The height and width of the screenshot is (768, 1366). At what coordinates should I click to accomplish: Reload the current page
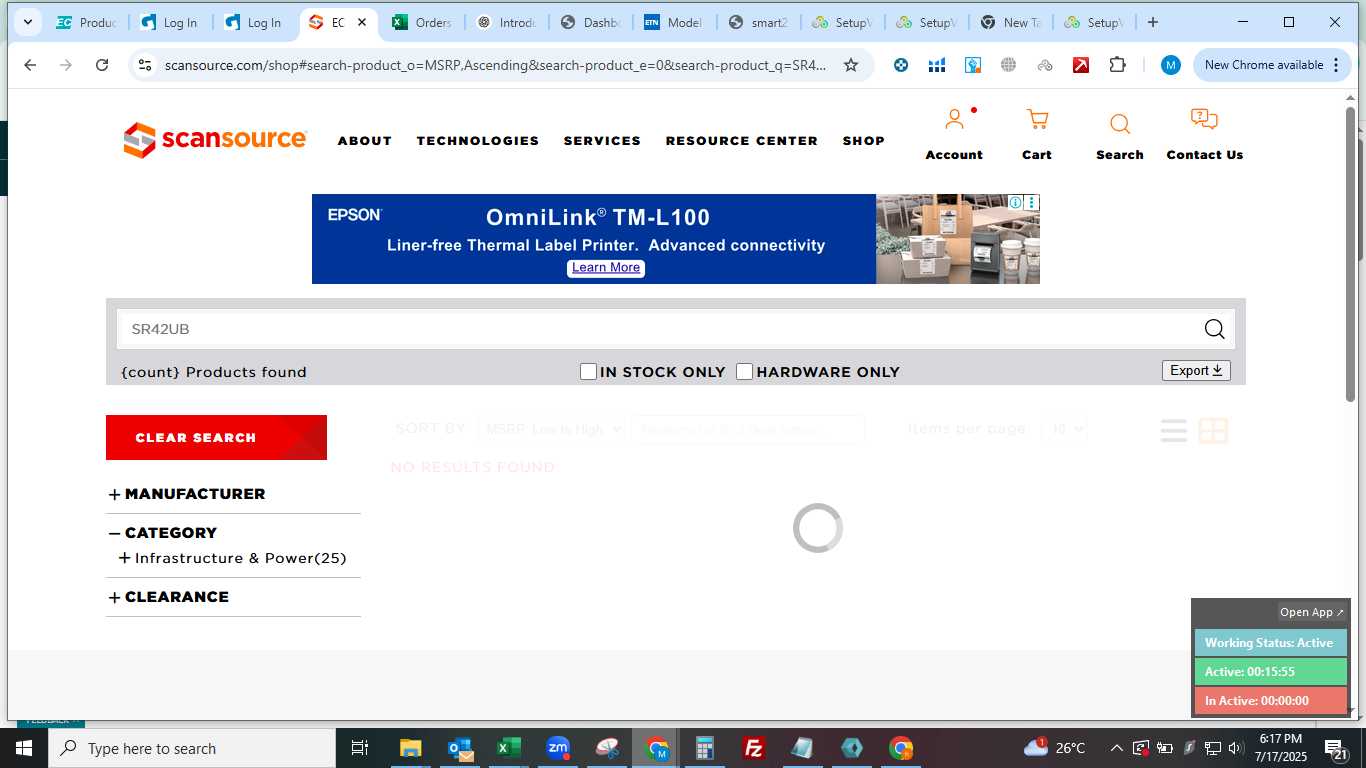point(102,65)
